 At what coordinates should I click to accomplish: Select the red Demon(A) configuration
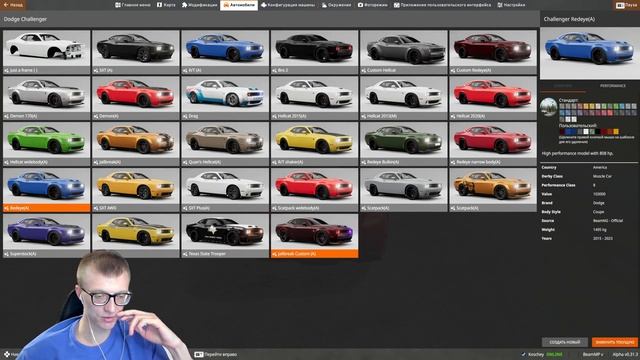pos(136,98)
